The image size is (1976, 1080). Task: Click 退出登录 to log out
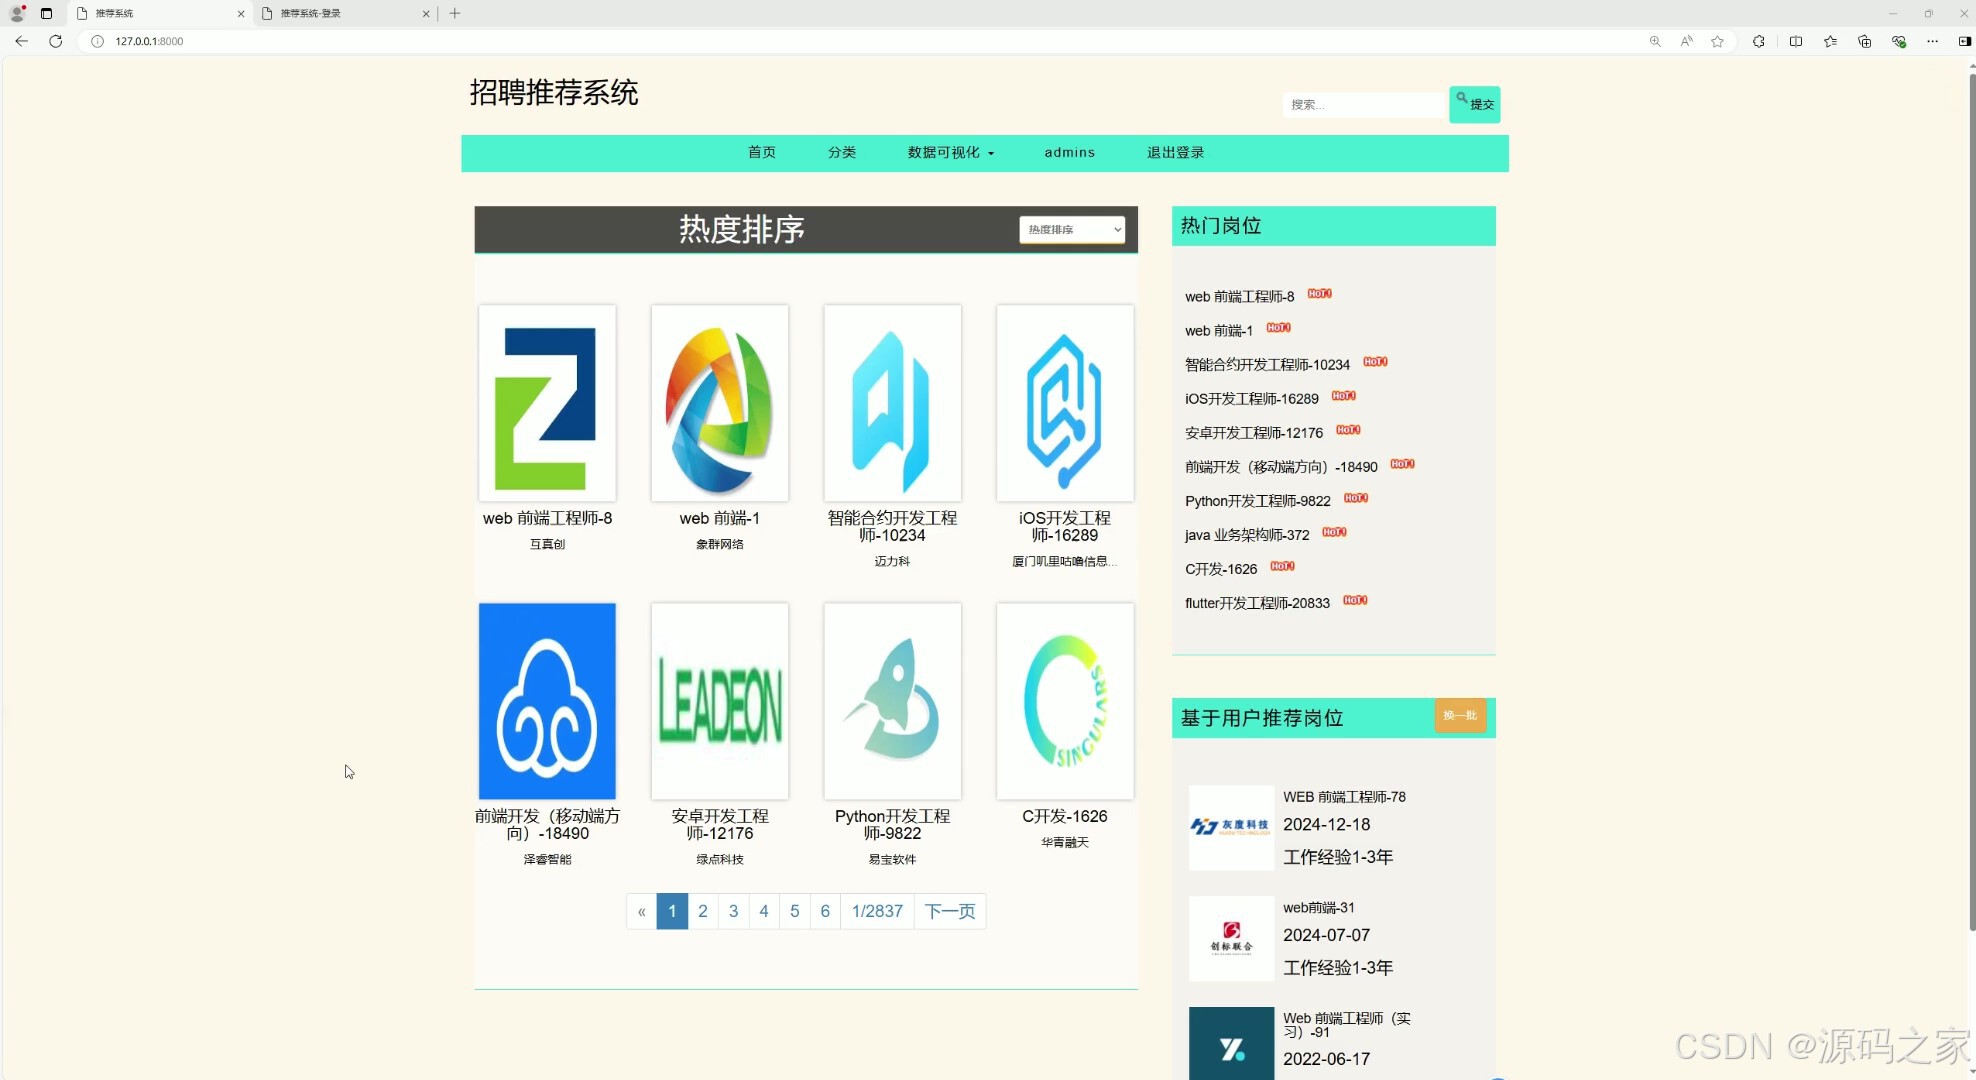tap(1175, 152)
